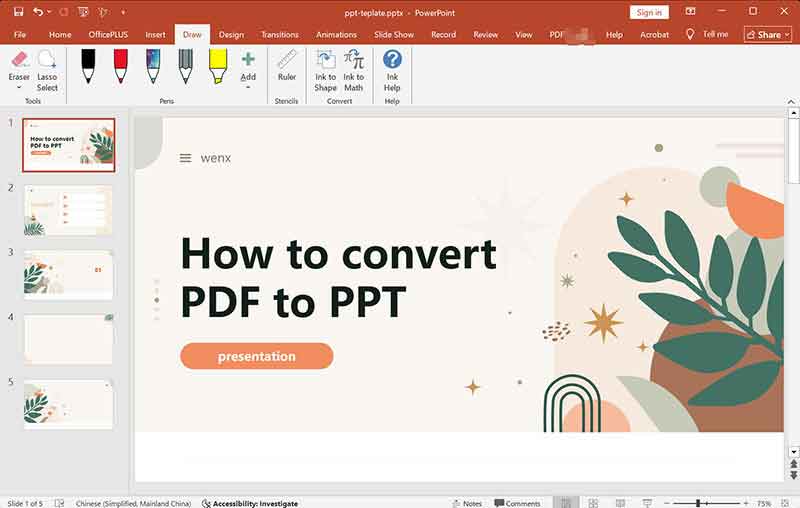Viewport: 800px width, 508px height.
Task: Start Slide Show from status bar icon
Action: (646, 503)
